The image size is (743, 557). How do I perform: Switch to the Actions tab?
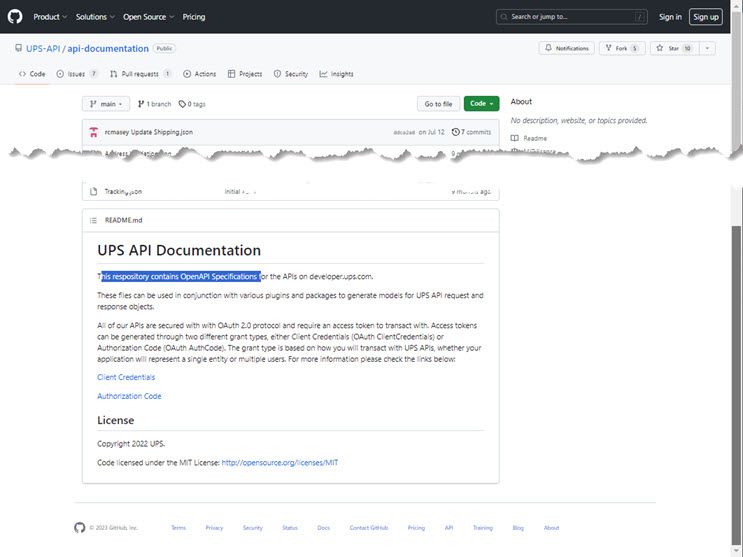click(x=199, y=74)
